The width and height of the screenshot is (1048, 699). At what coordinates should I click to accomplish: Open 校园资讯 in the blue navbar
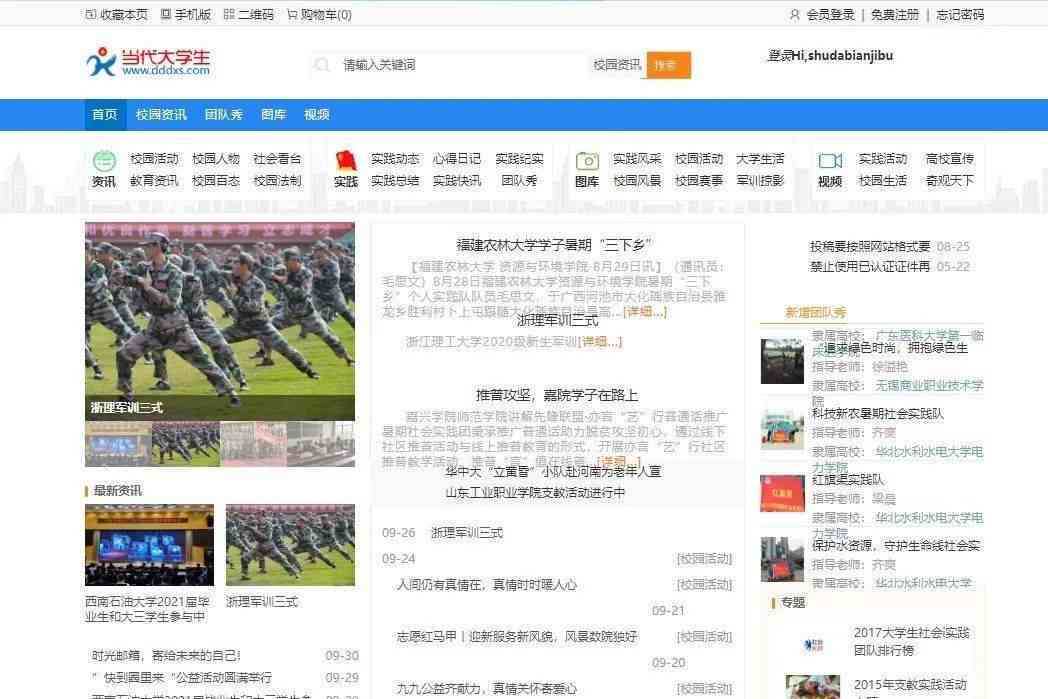161,115
